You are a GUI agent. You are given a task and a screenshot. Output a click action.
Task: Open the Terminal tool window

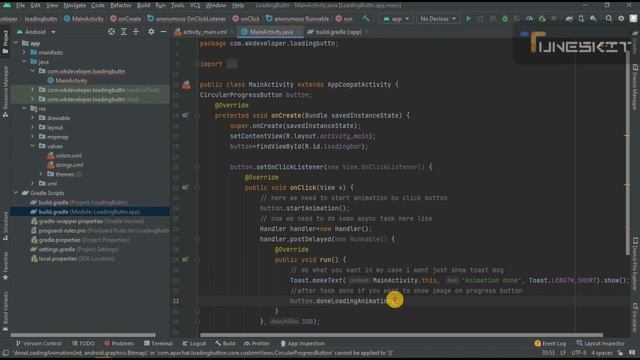pyautogui.click(x=158, y=343)
